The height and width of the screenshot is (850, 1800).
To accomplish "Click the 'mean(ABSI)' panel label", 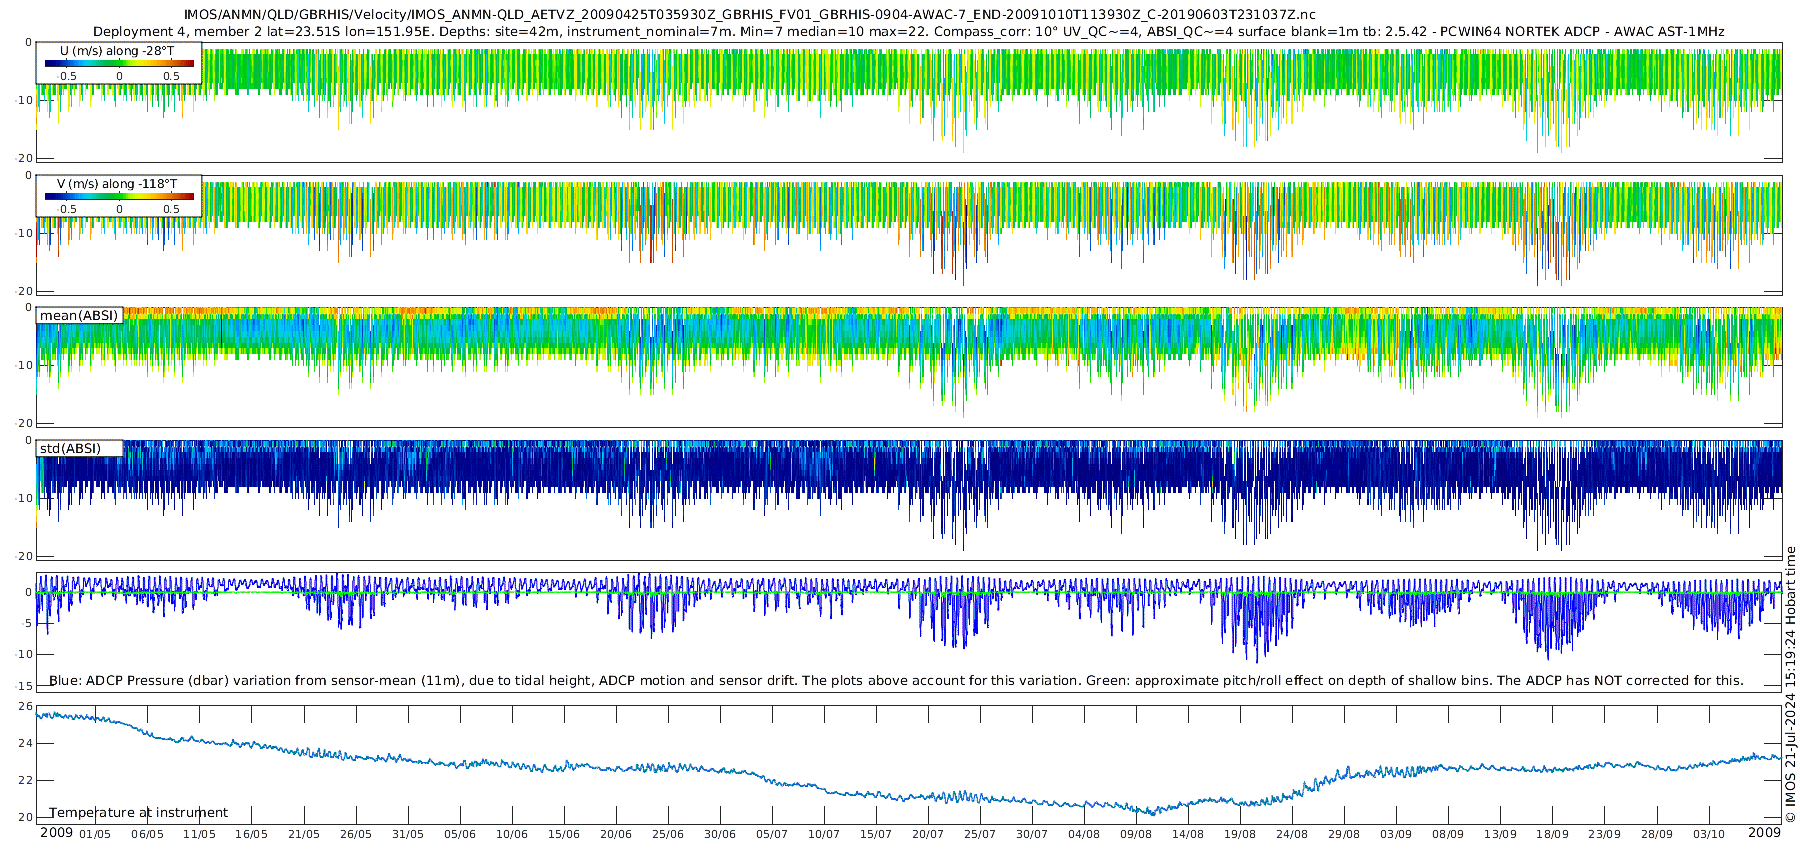I will (x=79, y=316).
